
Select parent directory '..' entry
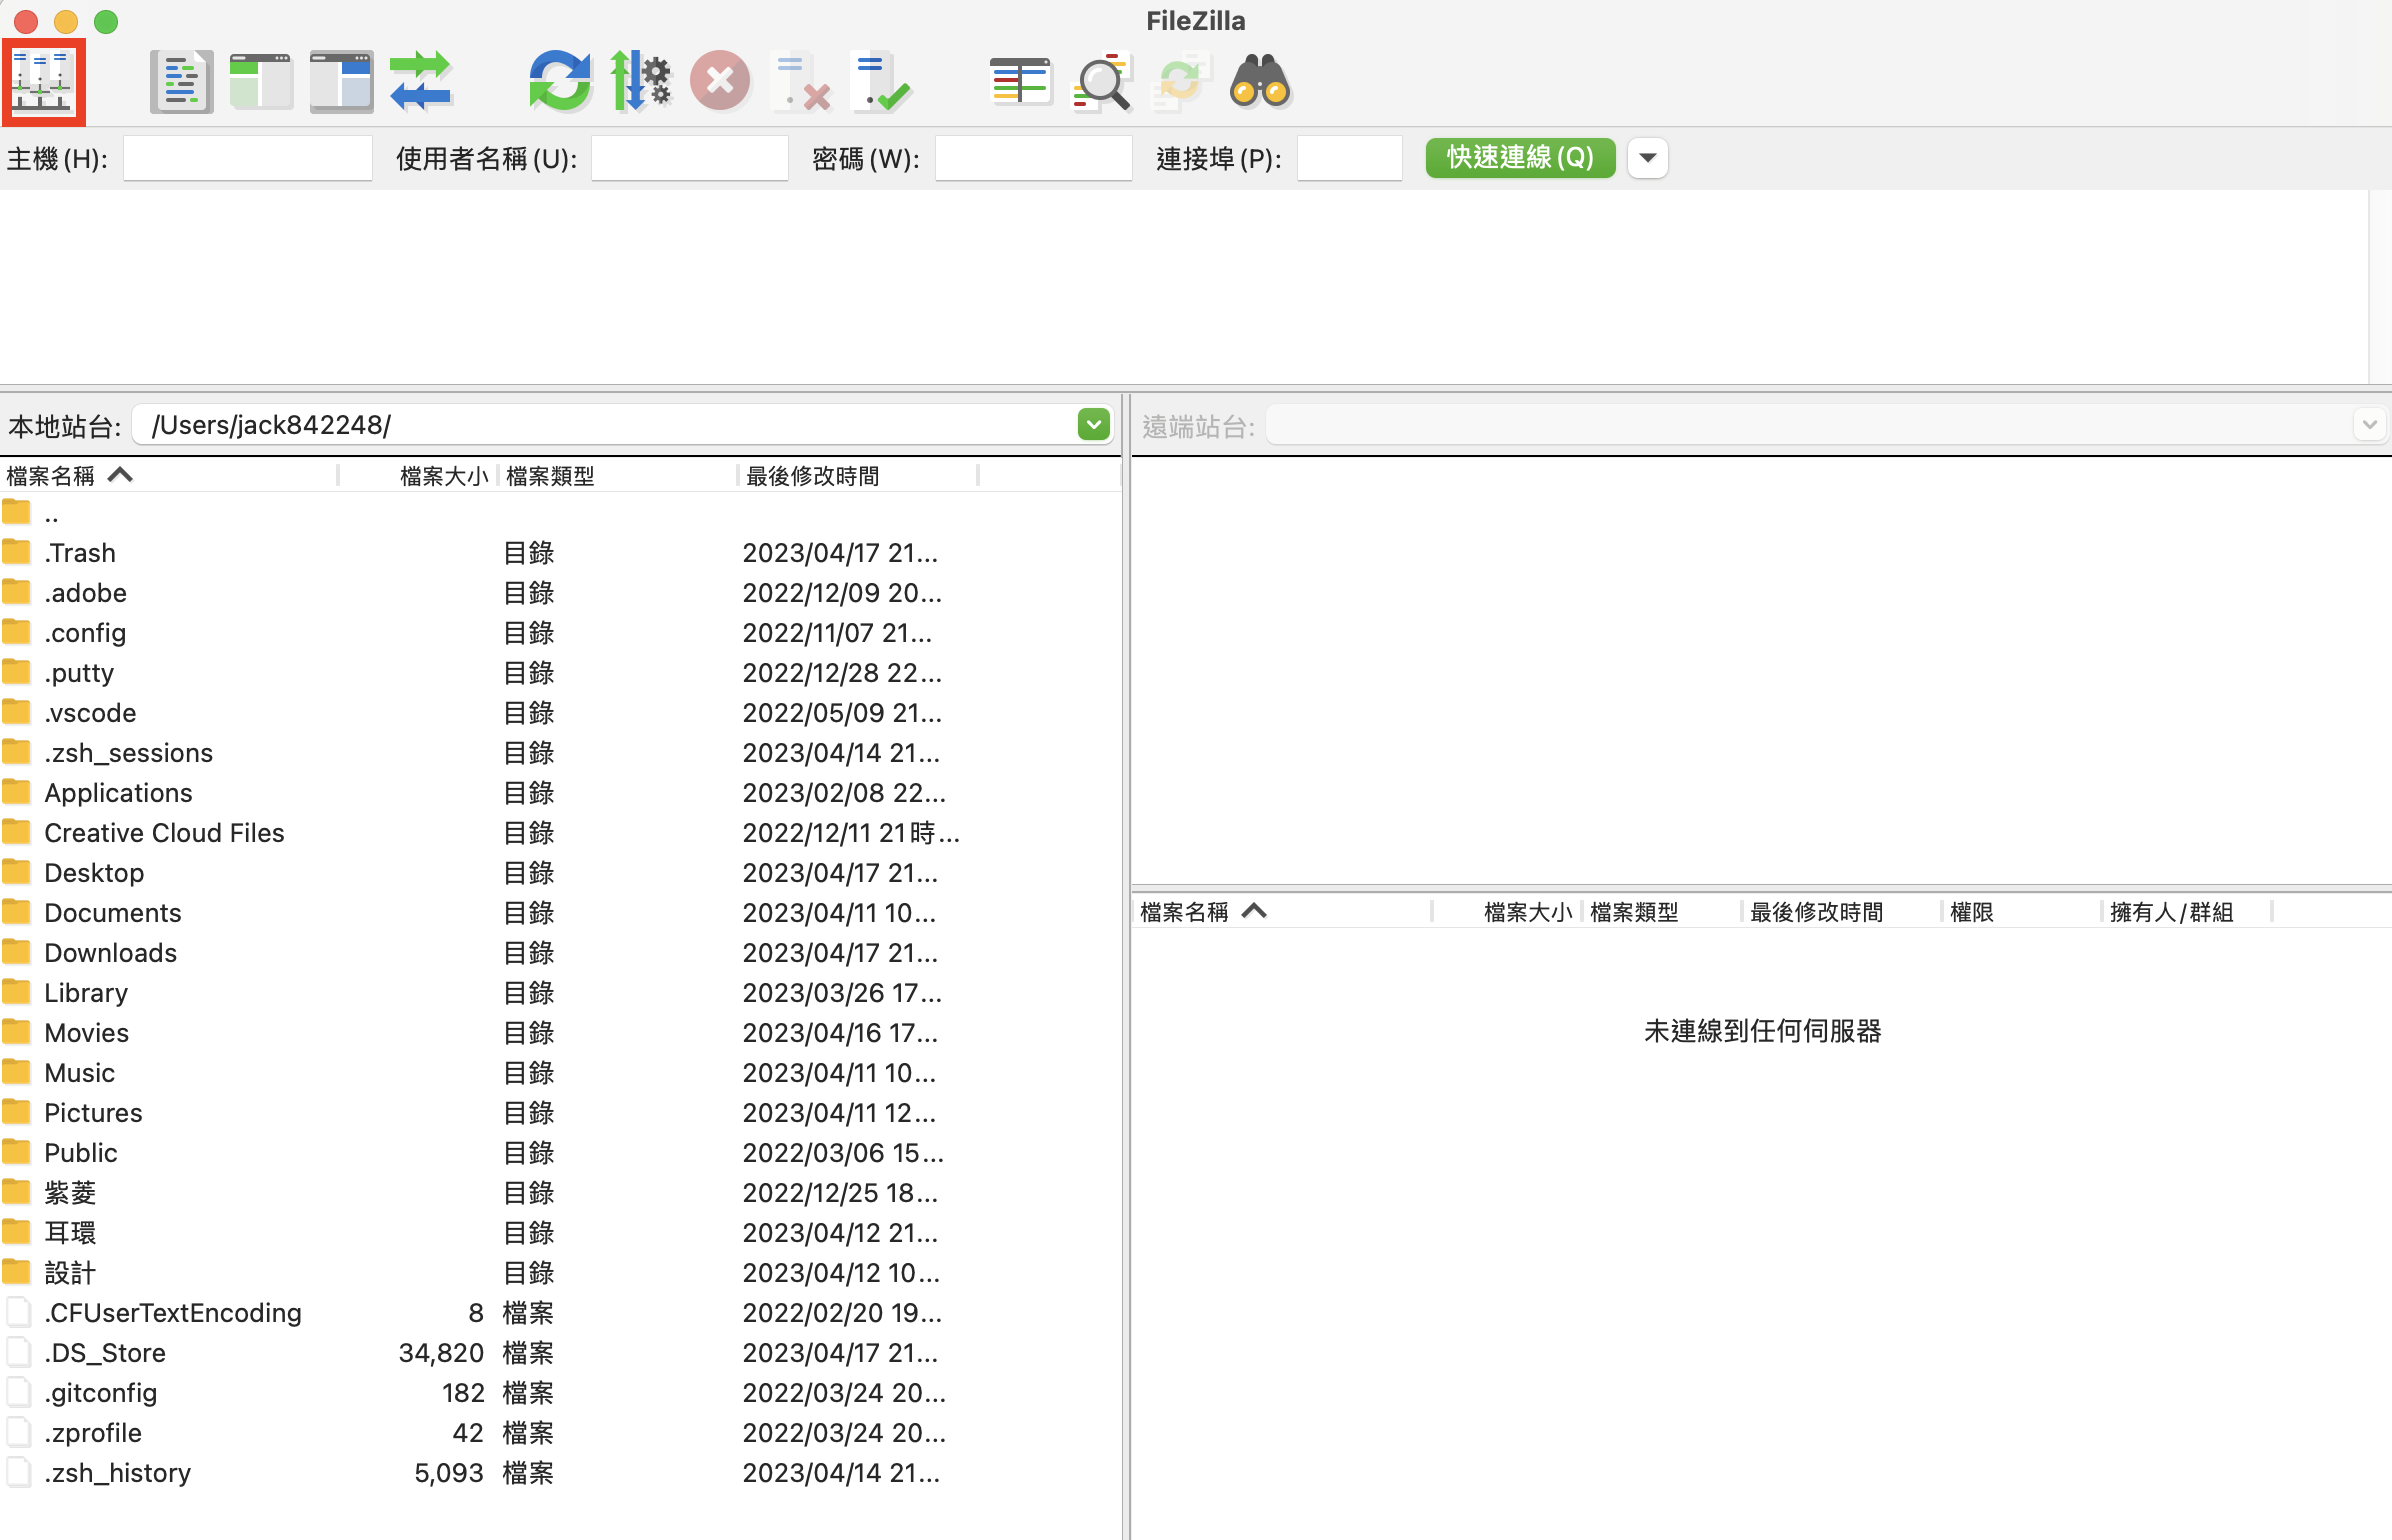(x=560, y=514)
